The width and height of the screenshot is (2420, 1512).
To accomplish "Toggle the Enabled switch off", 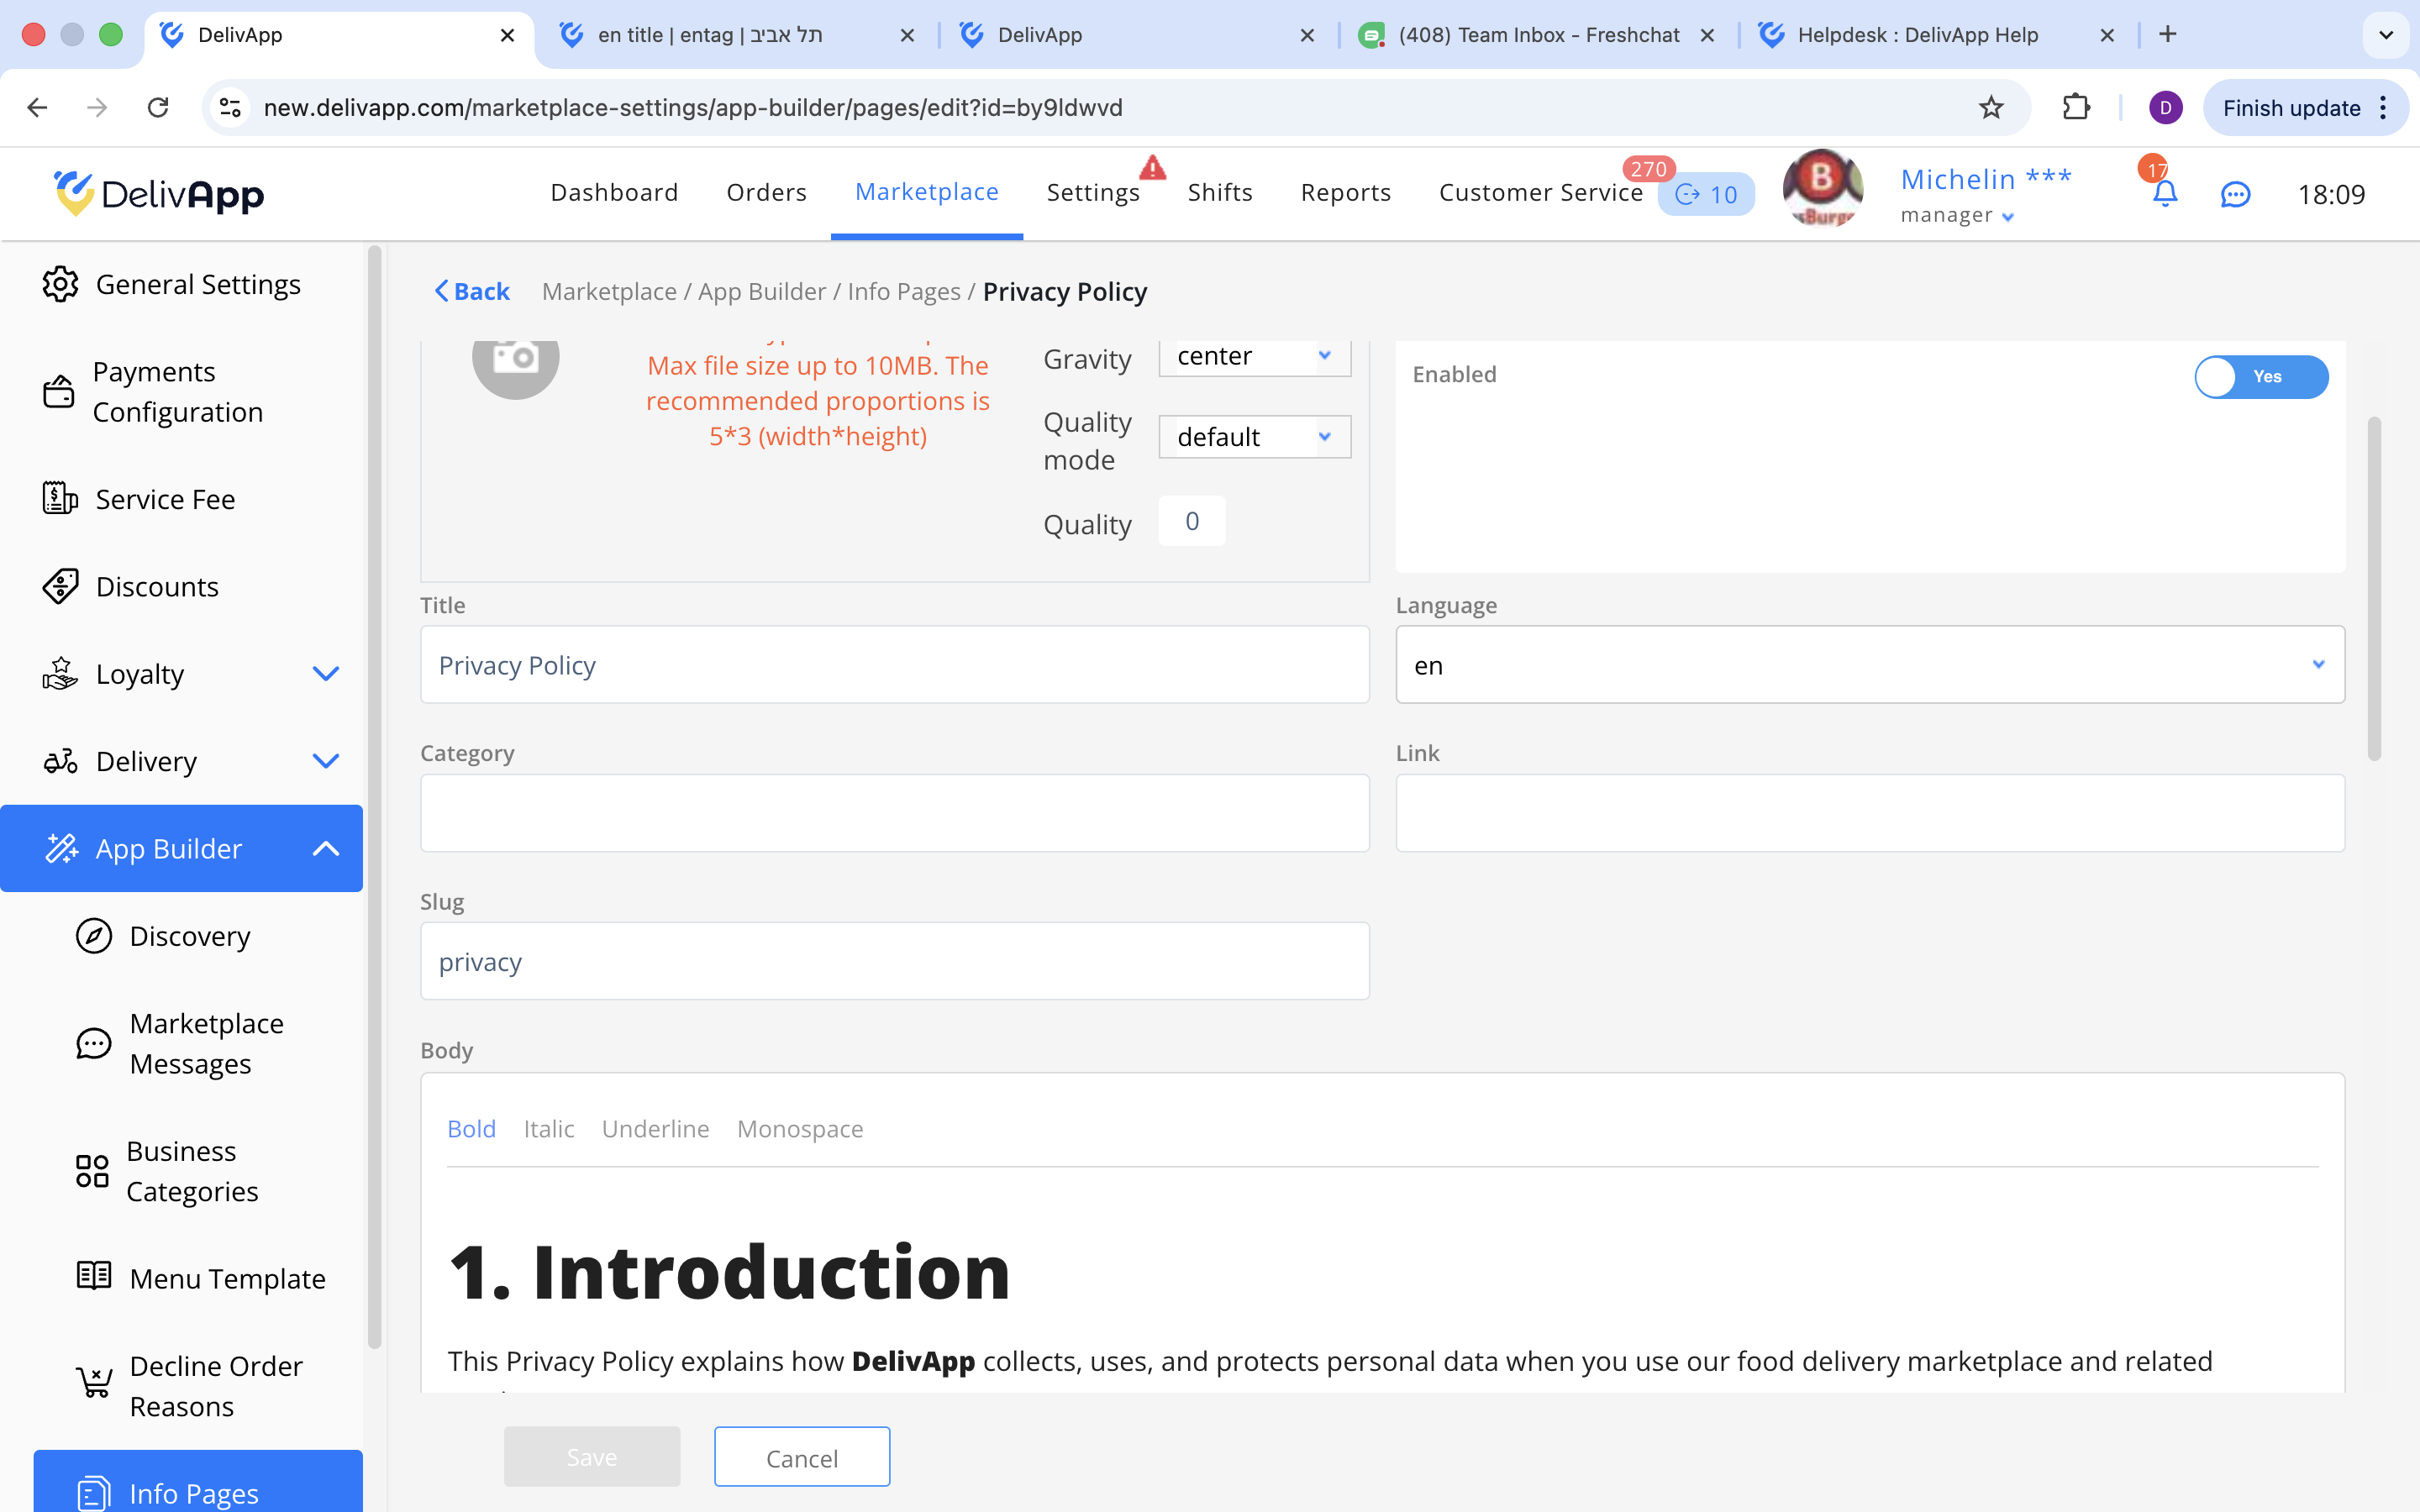I will coord(2261,377).
